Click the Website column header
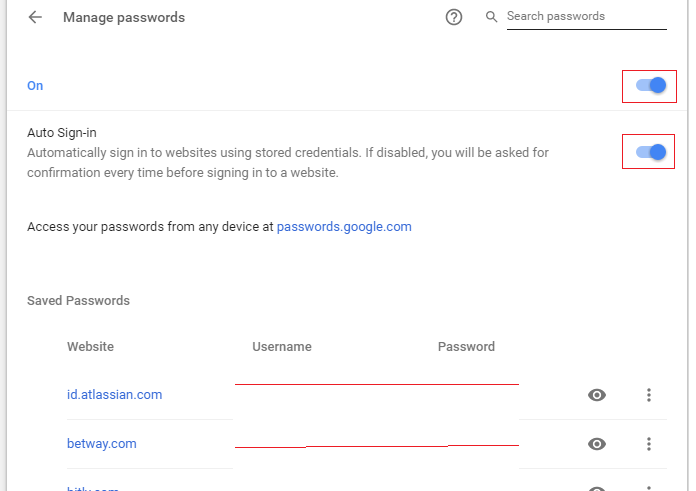 click(x=91, y=347)
